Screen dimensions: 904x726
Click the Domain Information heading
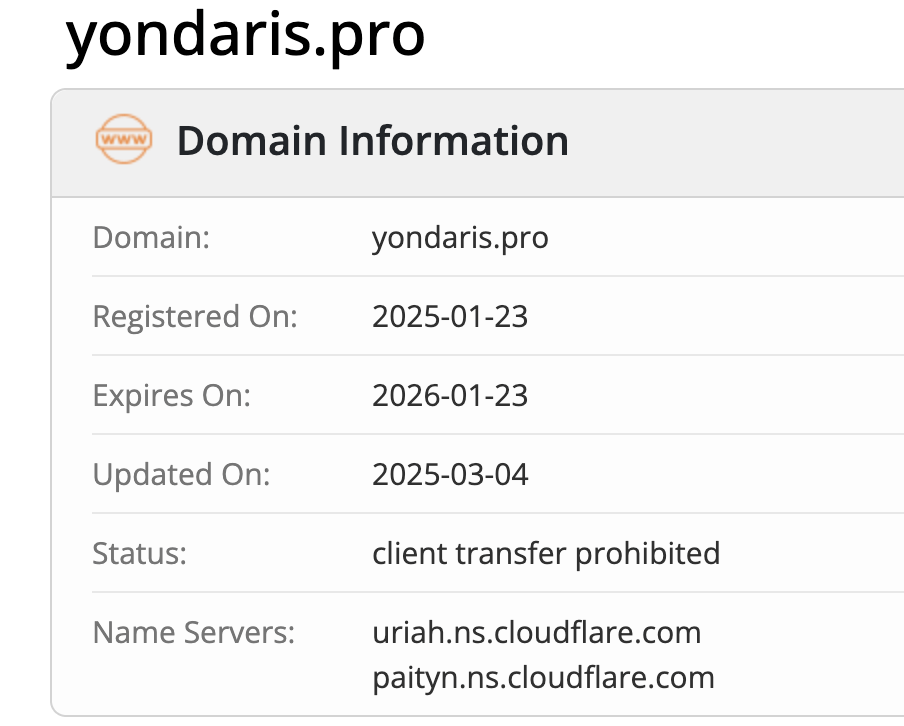pyautogui.click(x=372, y=141)
